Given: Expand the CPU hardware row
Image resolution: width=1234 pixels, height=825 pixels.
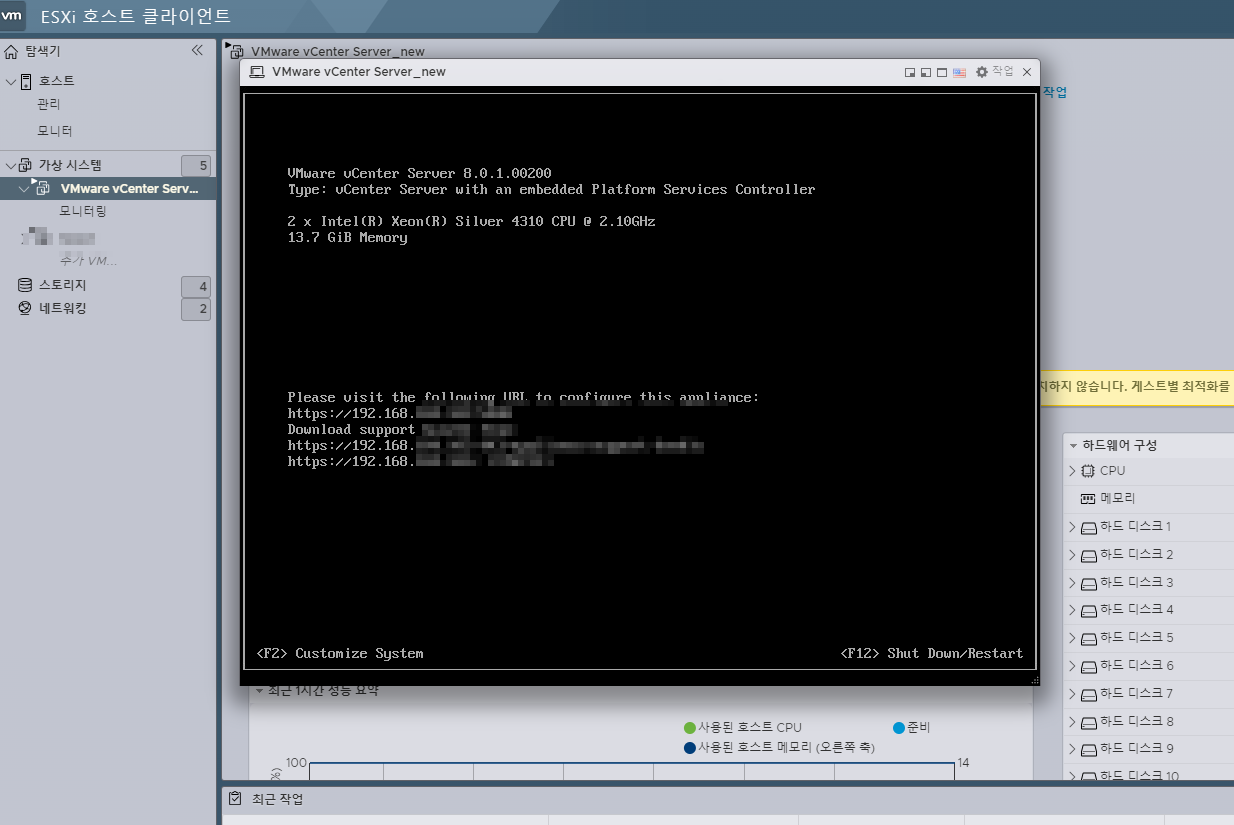Looking at the screenshot, I should 1072,471.
